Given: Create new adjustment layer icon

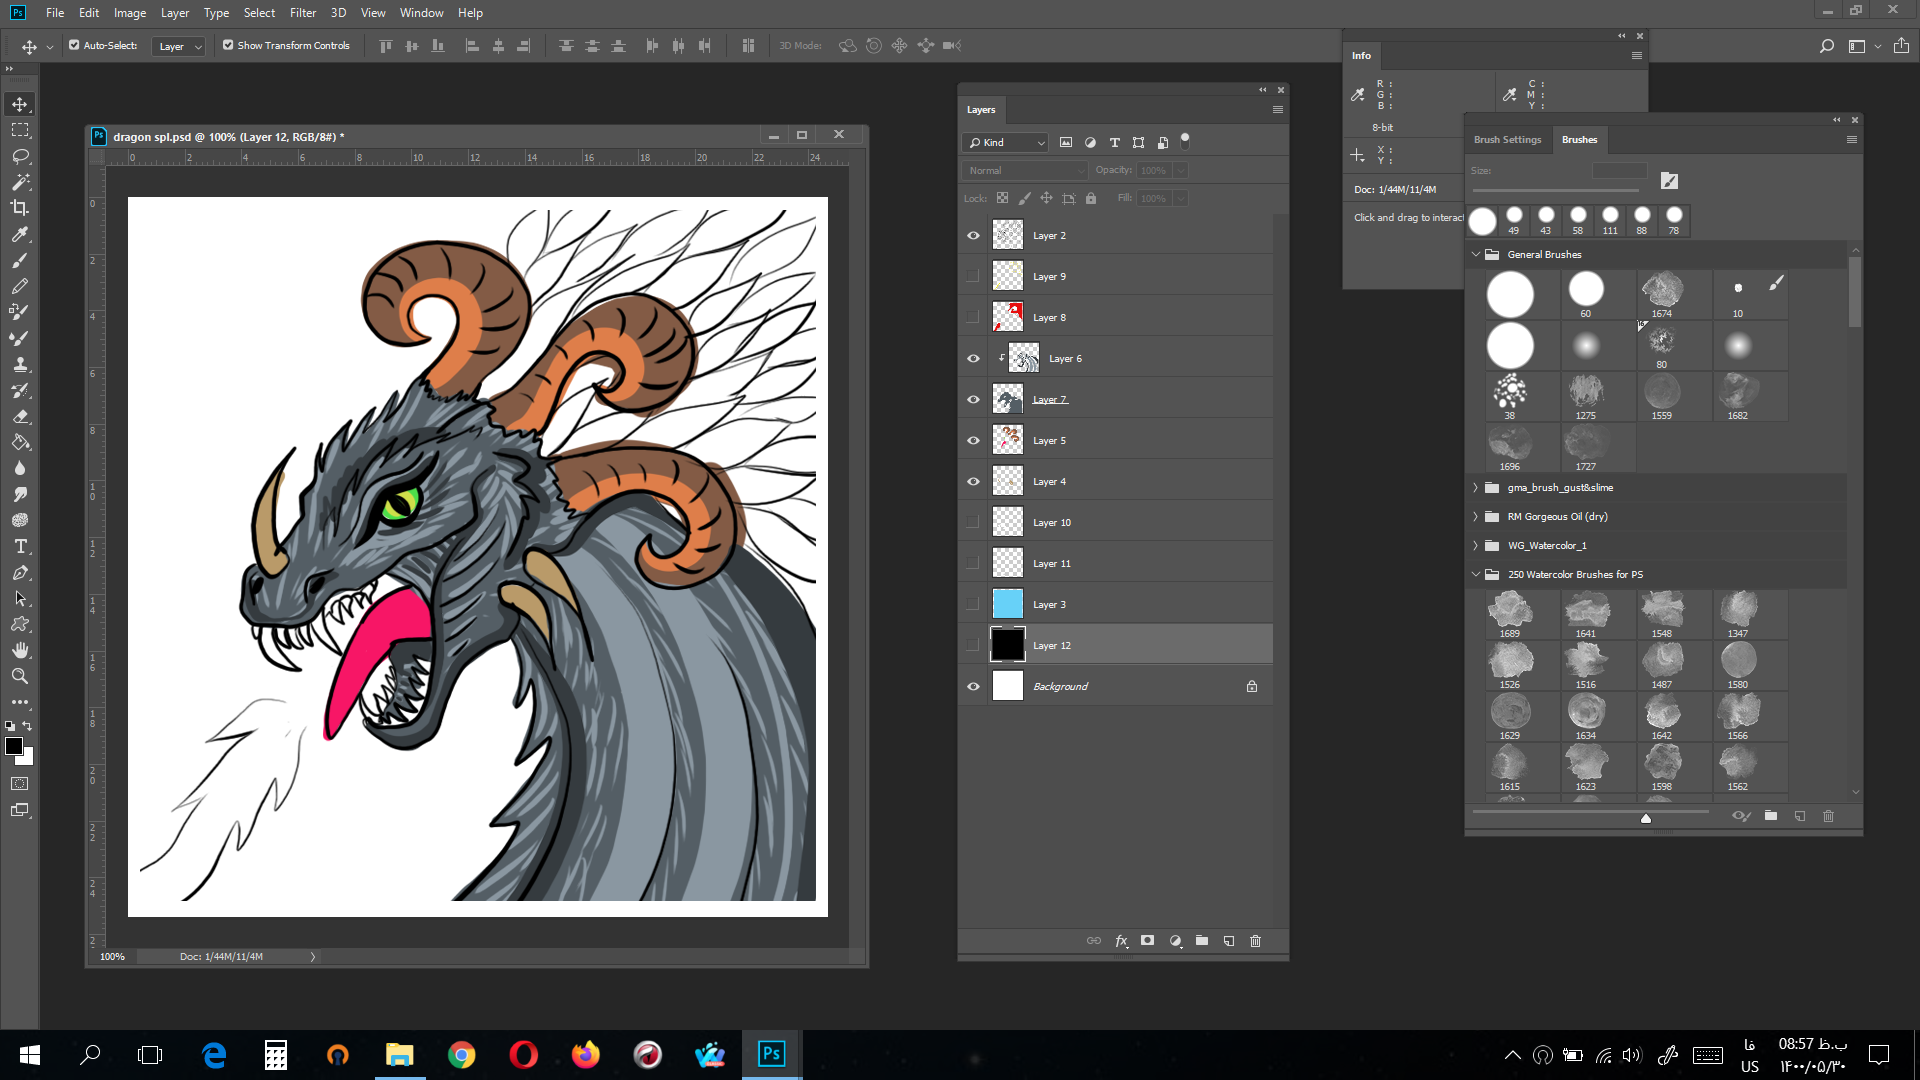Looking at the screenshot, I should coord(1175,941).
